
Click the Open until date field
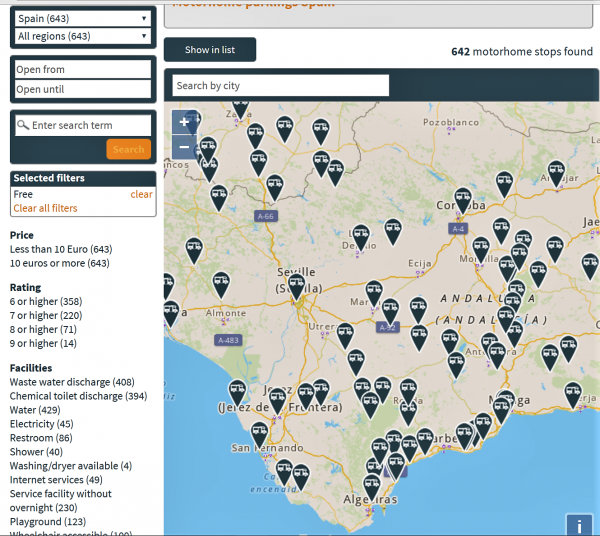82,90
